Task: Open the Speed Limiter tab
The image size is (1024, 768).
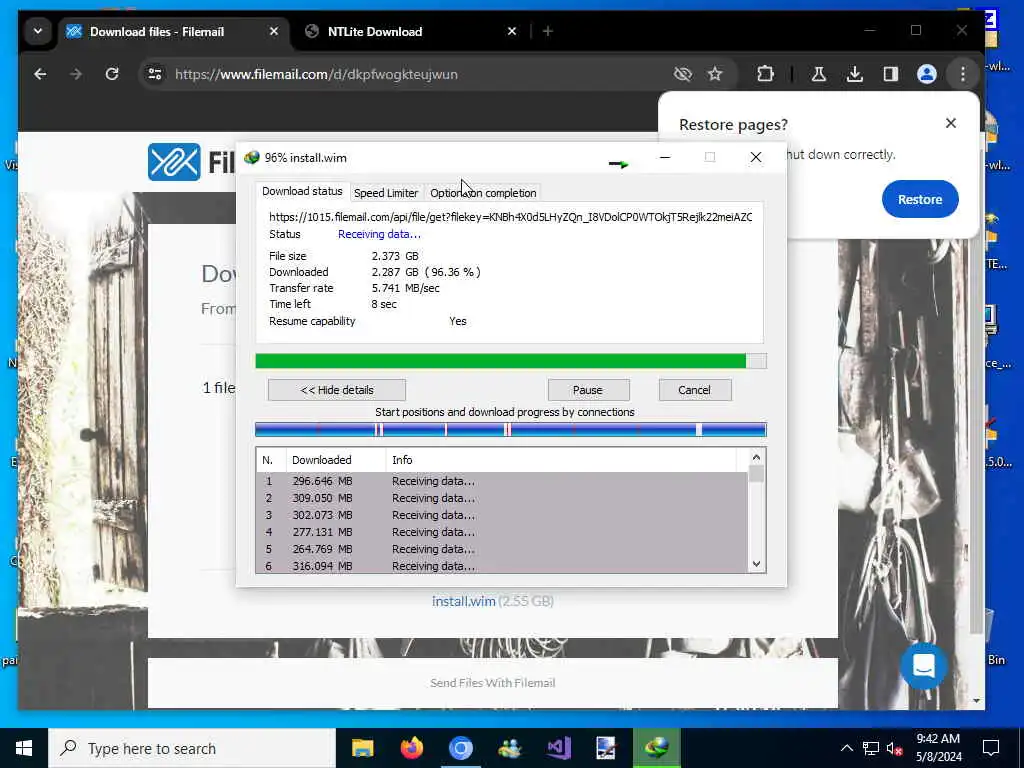Action: tap(386, 193)
